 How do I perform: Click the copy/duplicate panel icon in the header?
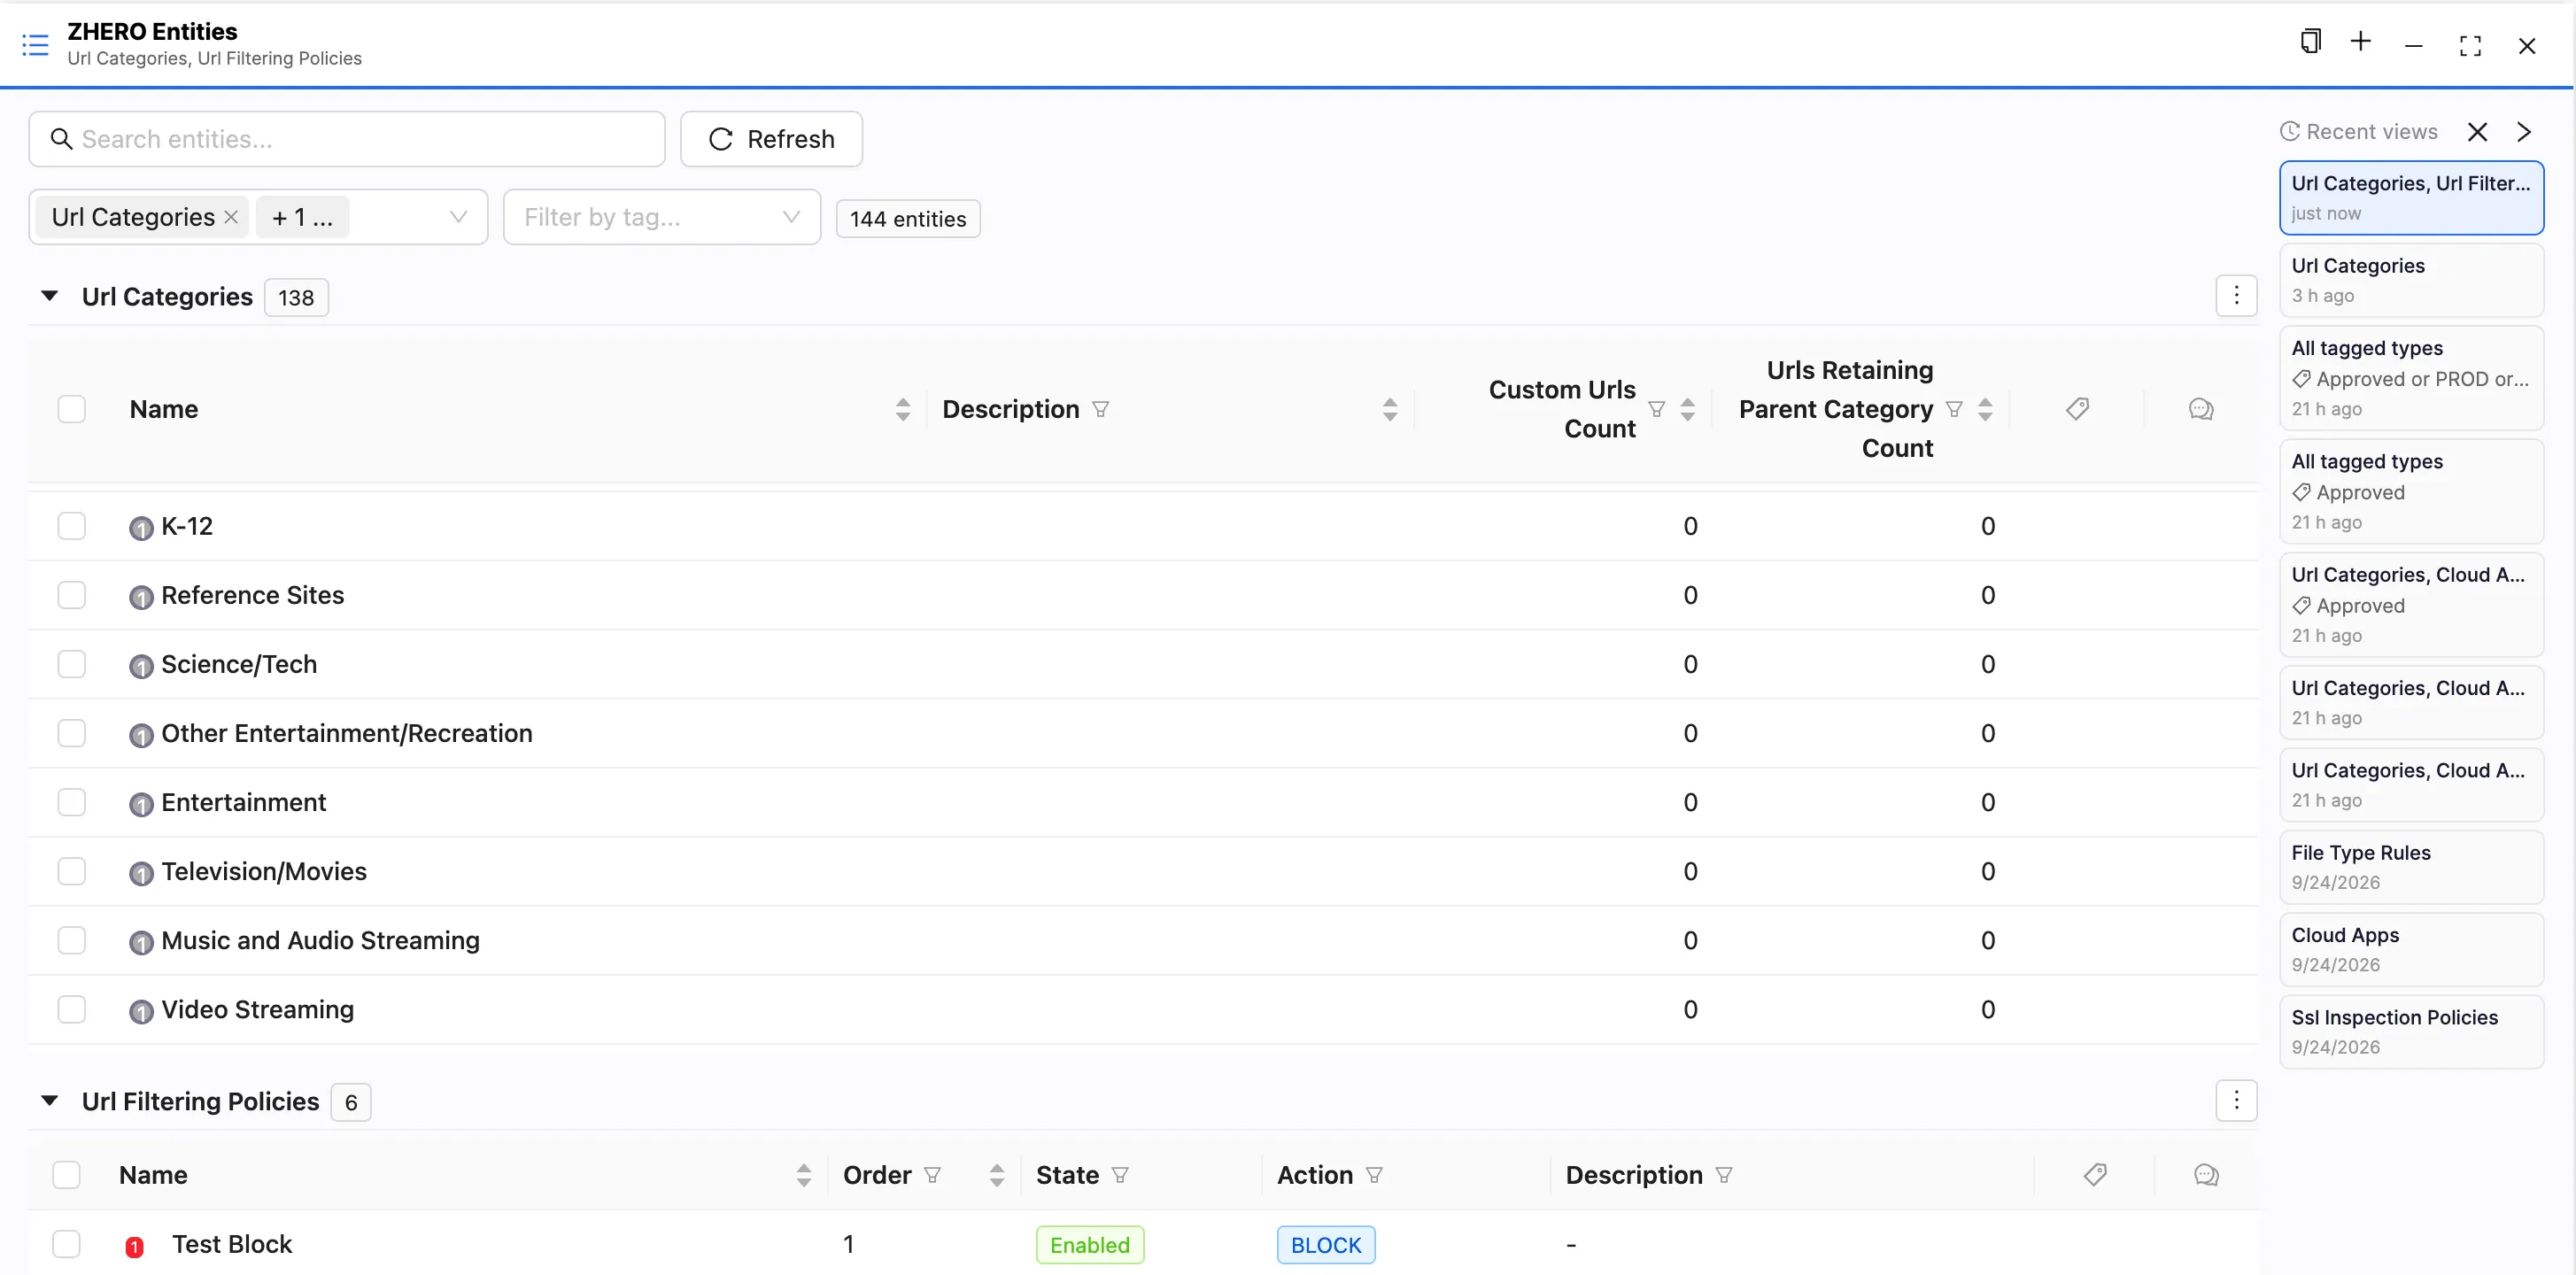tap(2310, 42)
